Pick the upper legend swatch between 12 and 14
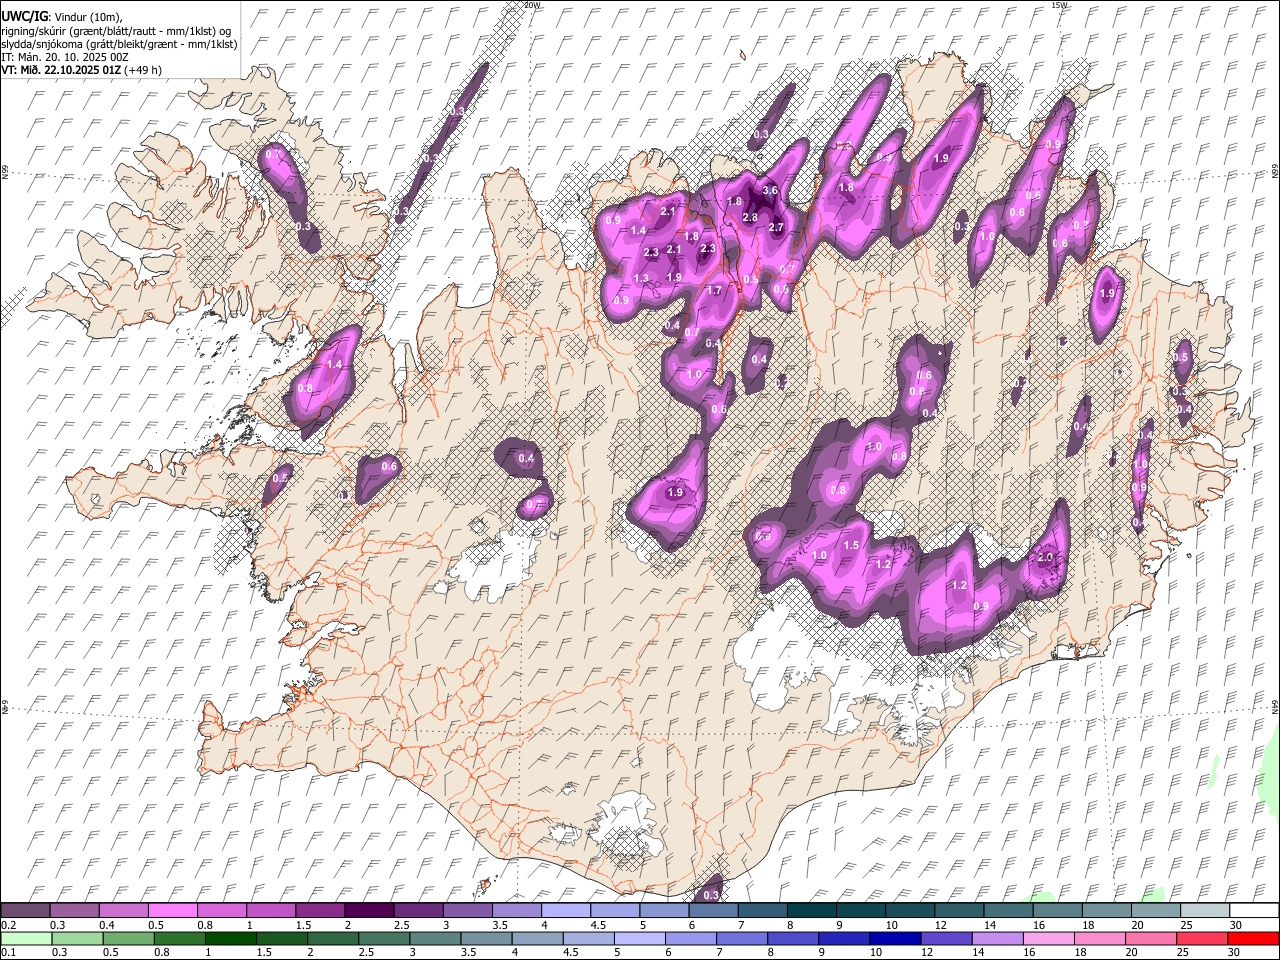The image size is (1280, 960). (958, 910)
